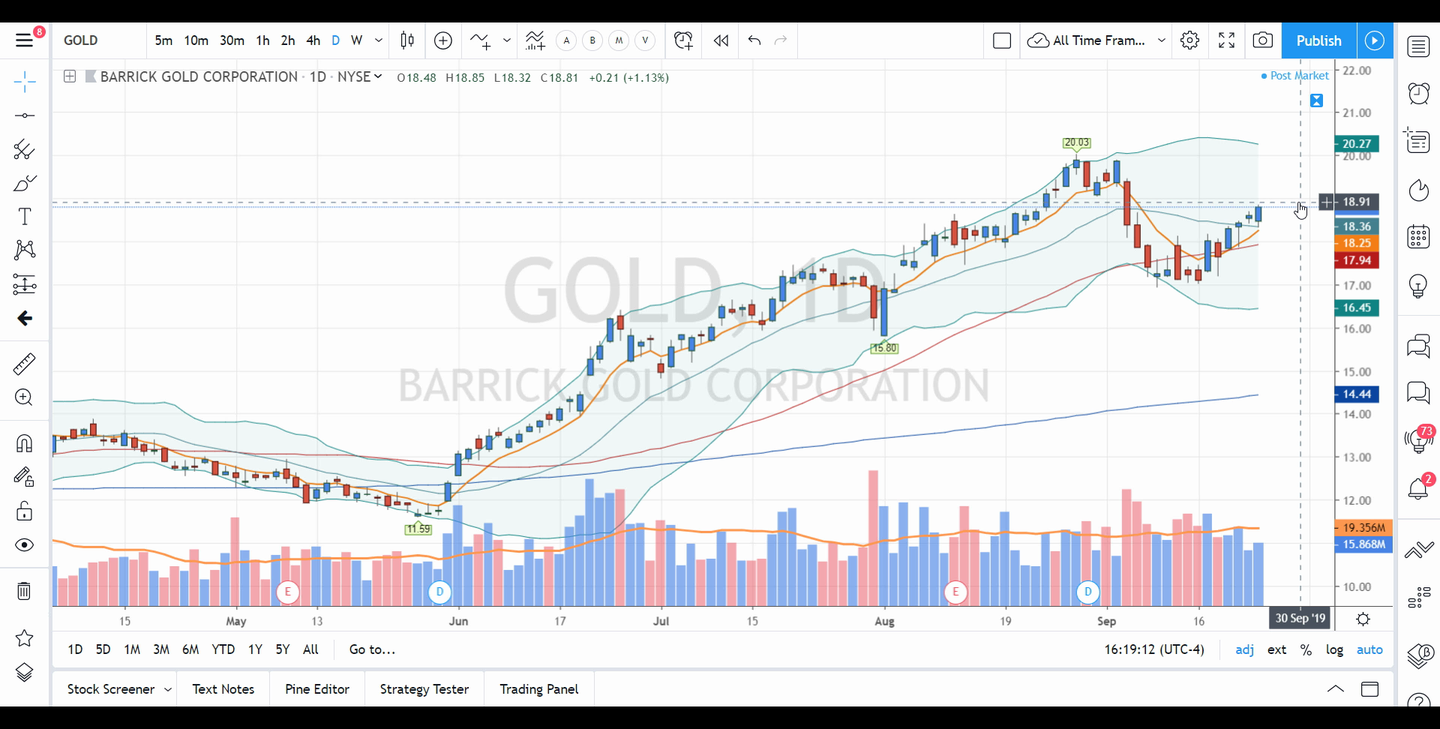The width and height of the screenshot is (1440, 729).
Task: Expand the Stock Screener dropdown arrow
Action: 168,690
